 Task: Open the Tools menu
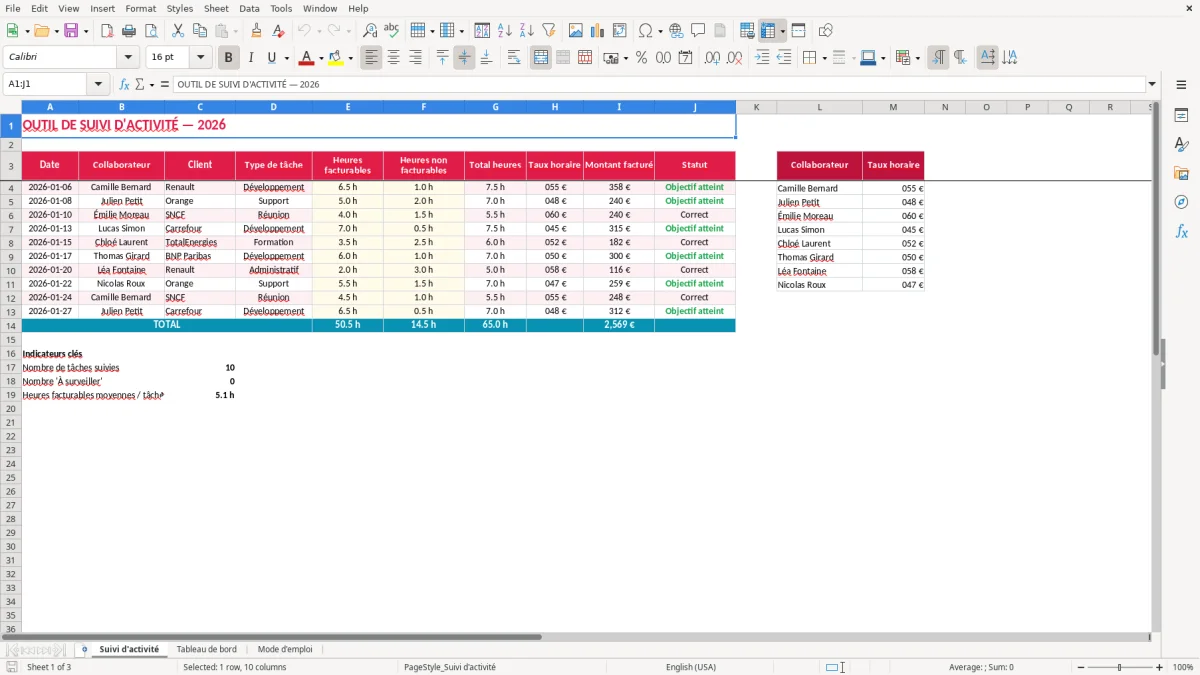(281, 8)
